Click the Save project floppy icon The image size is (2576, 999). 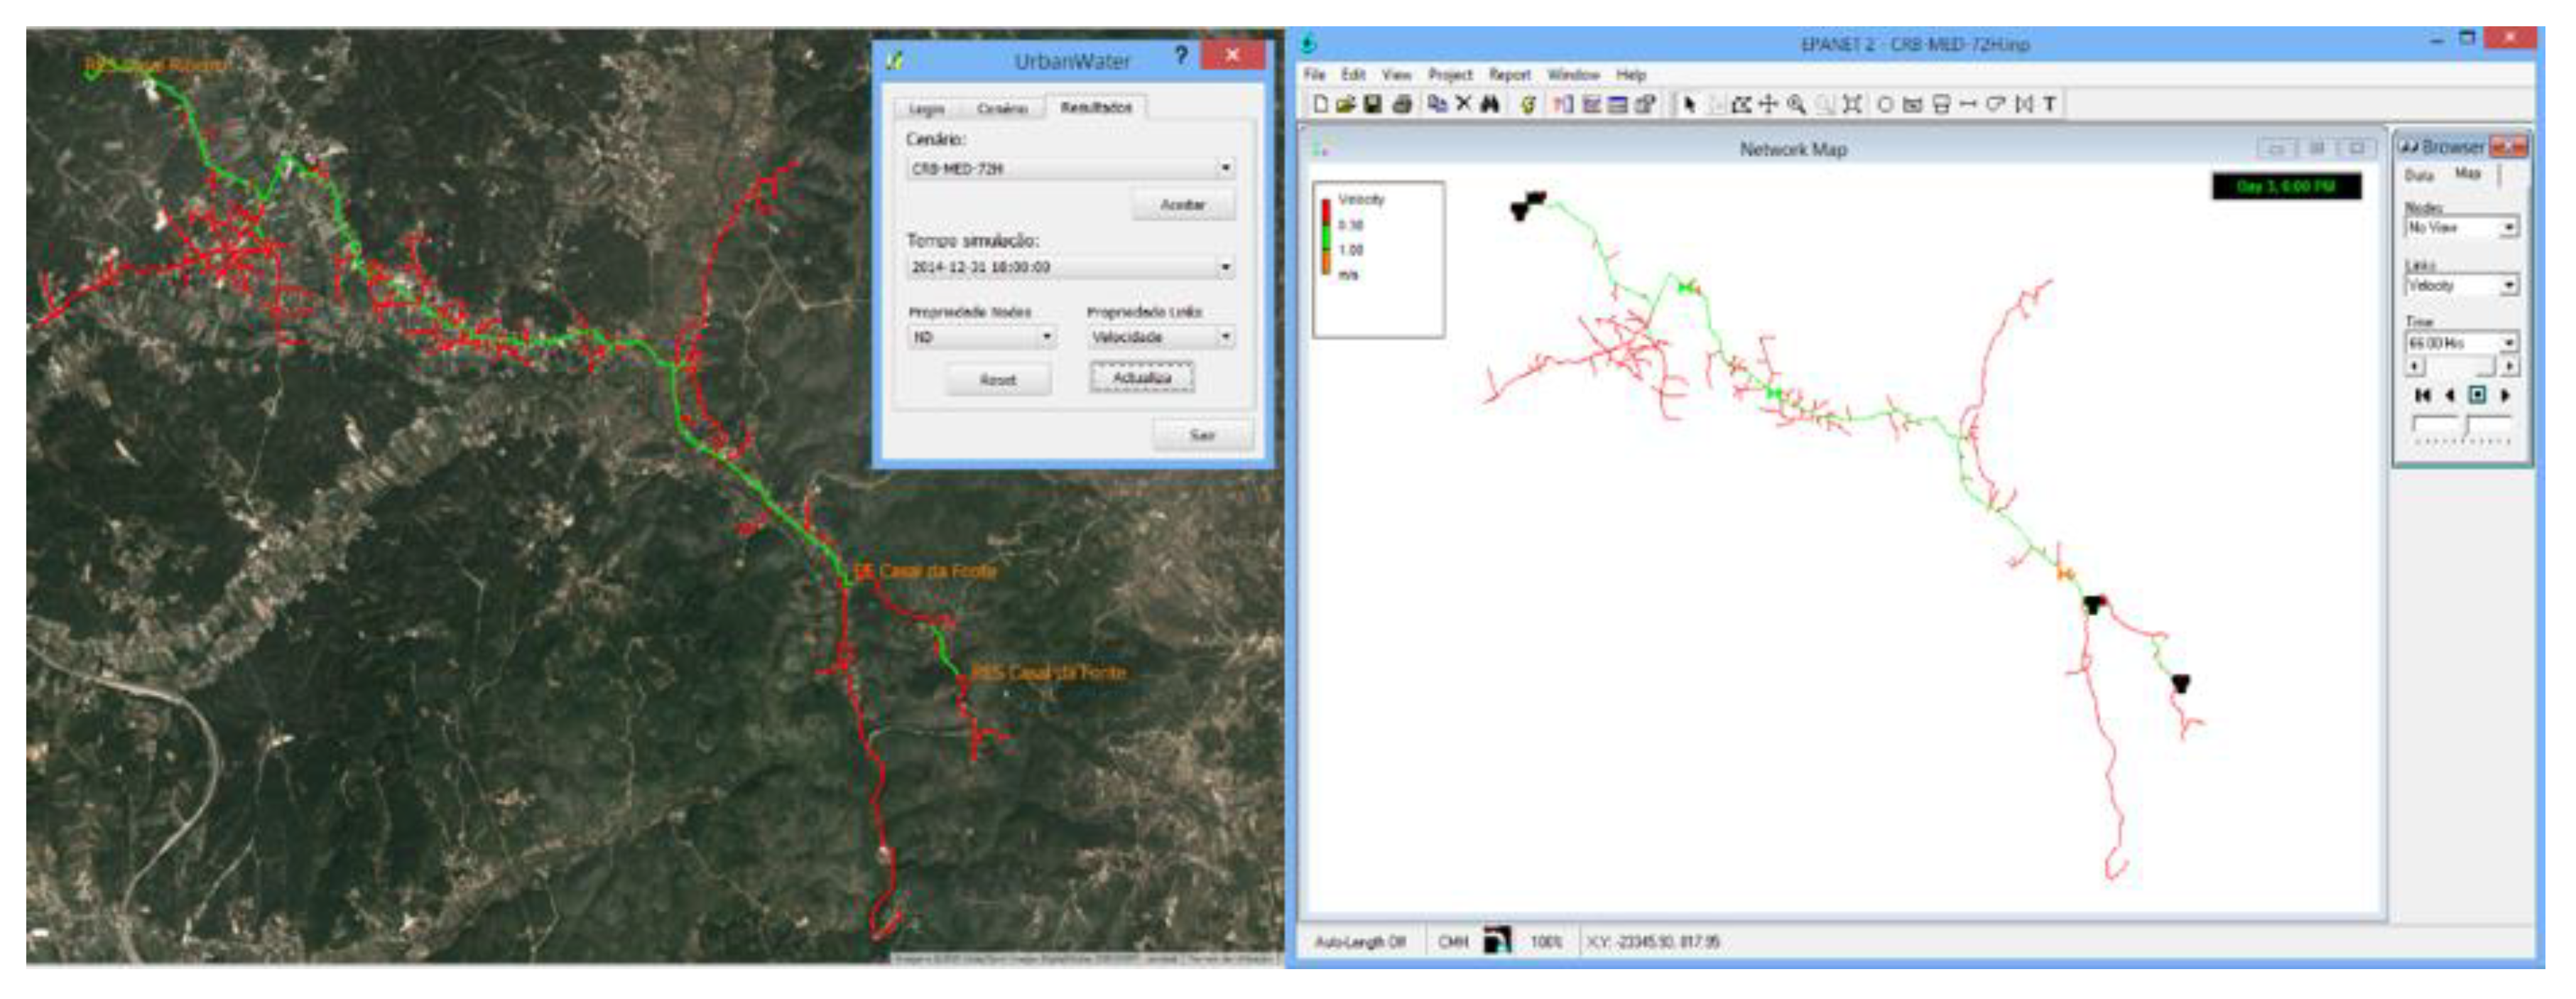(1372, 104)
